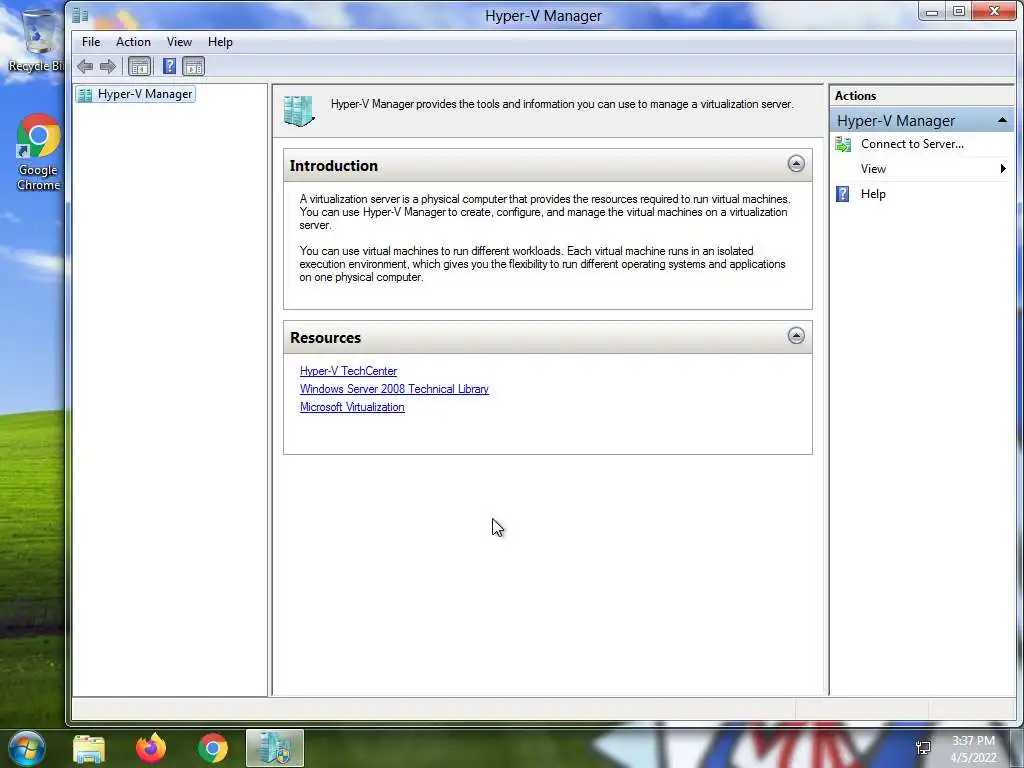Select the Hyper-V Manager taskbar button
This screenshot has width=1024, height=768.
(x=275, y=748)
